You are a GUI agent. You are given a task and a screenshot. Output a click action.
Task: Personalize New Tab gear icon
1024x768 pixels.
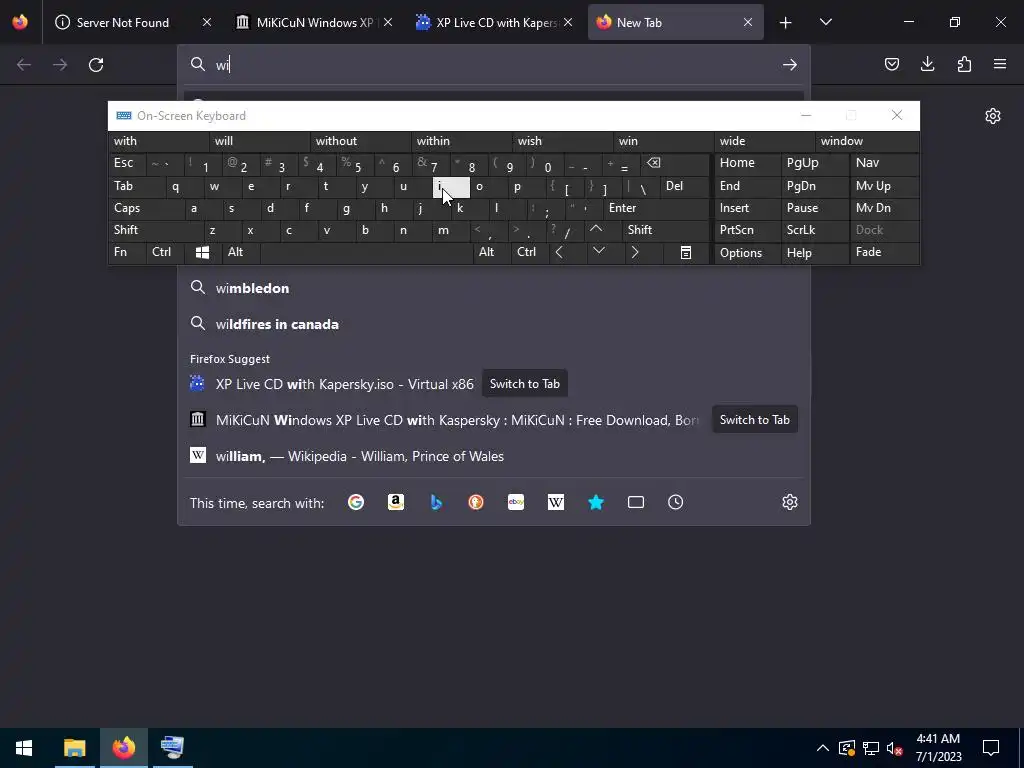click(993, 116)
